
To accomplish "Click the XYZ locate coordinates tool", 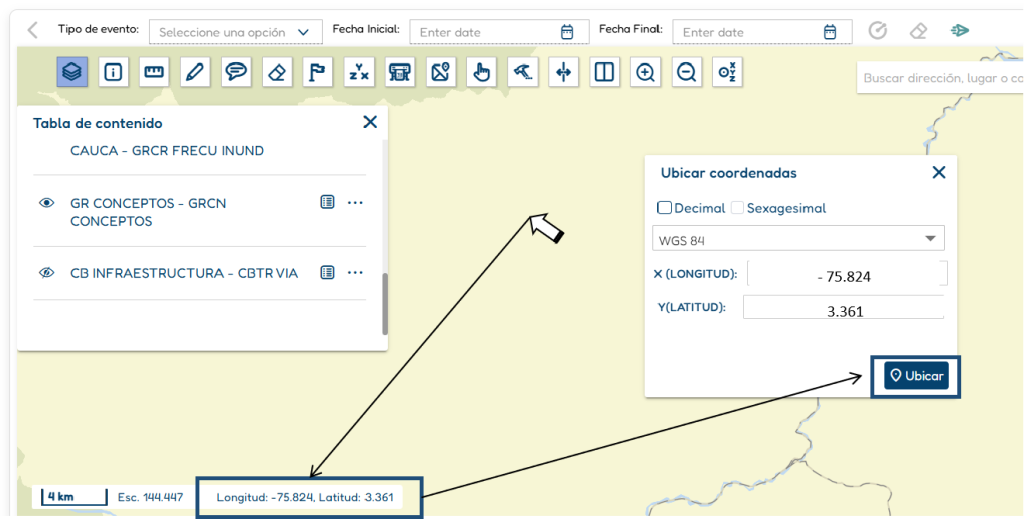I will tap(727, 72).
